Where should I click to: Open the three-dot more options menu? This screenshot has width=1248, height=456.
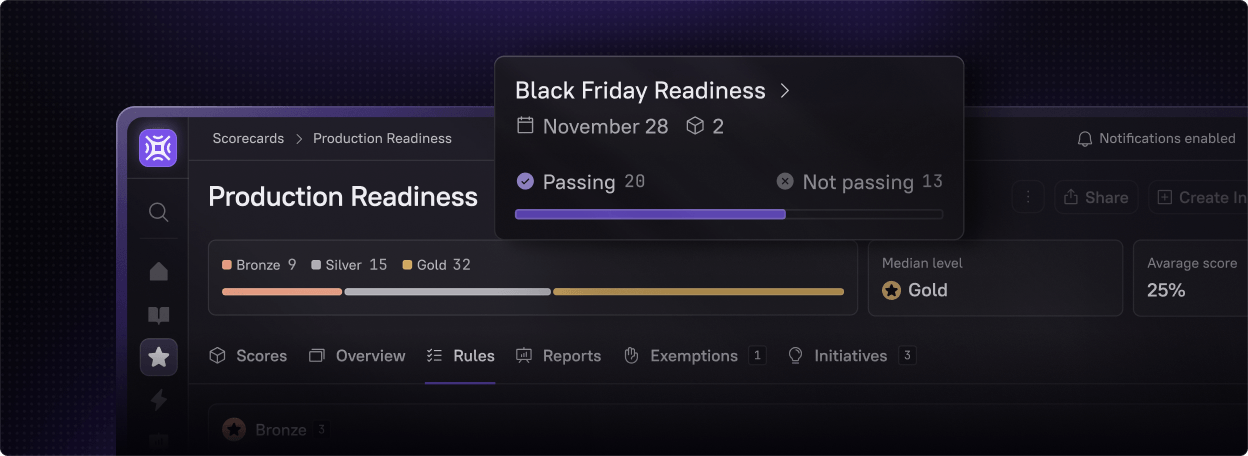[x=1028, y=197]
